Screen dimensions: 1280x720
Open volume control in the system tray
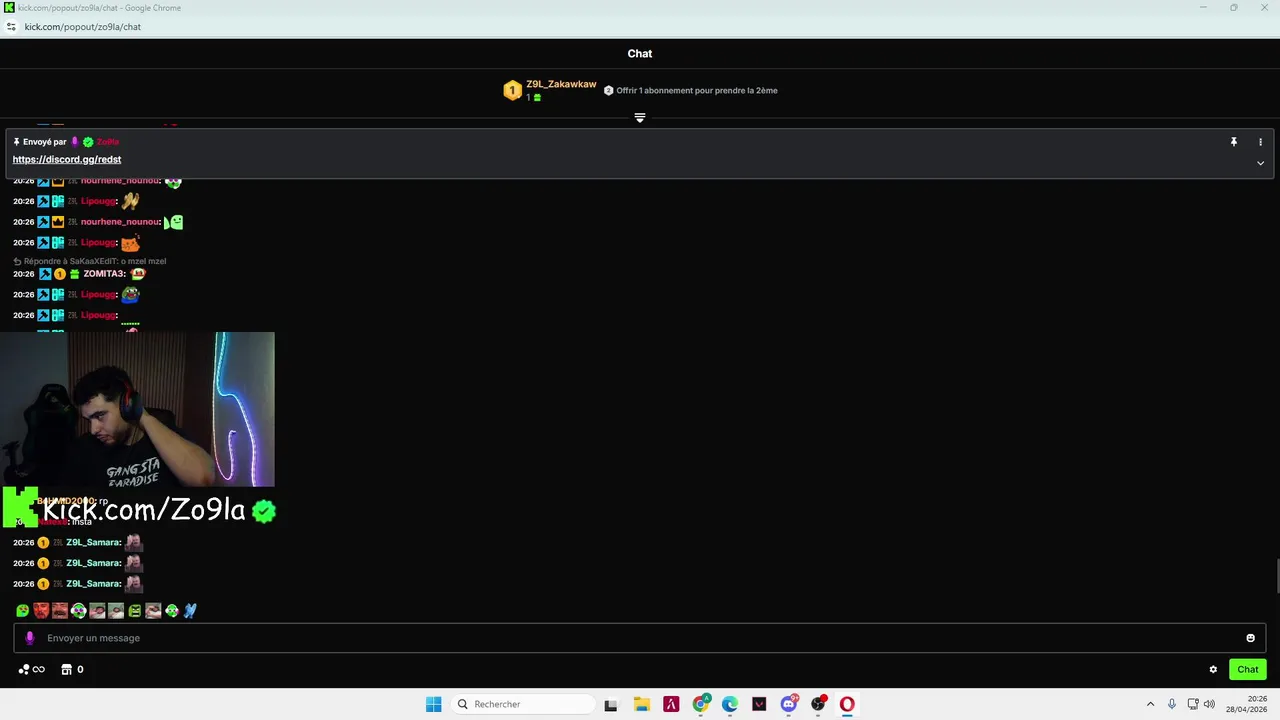tap(1209, 704)
